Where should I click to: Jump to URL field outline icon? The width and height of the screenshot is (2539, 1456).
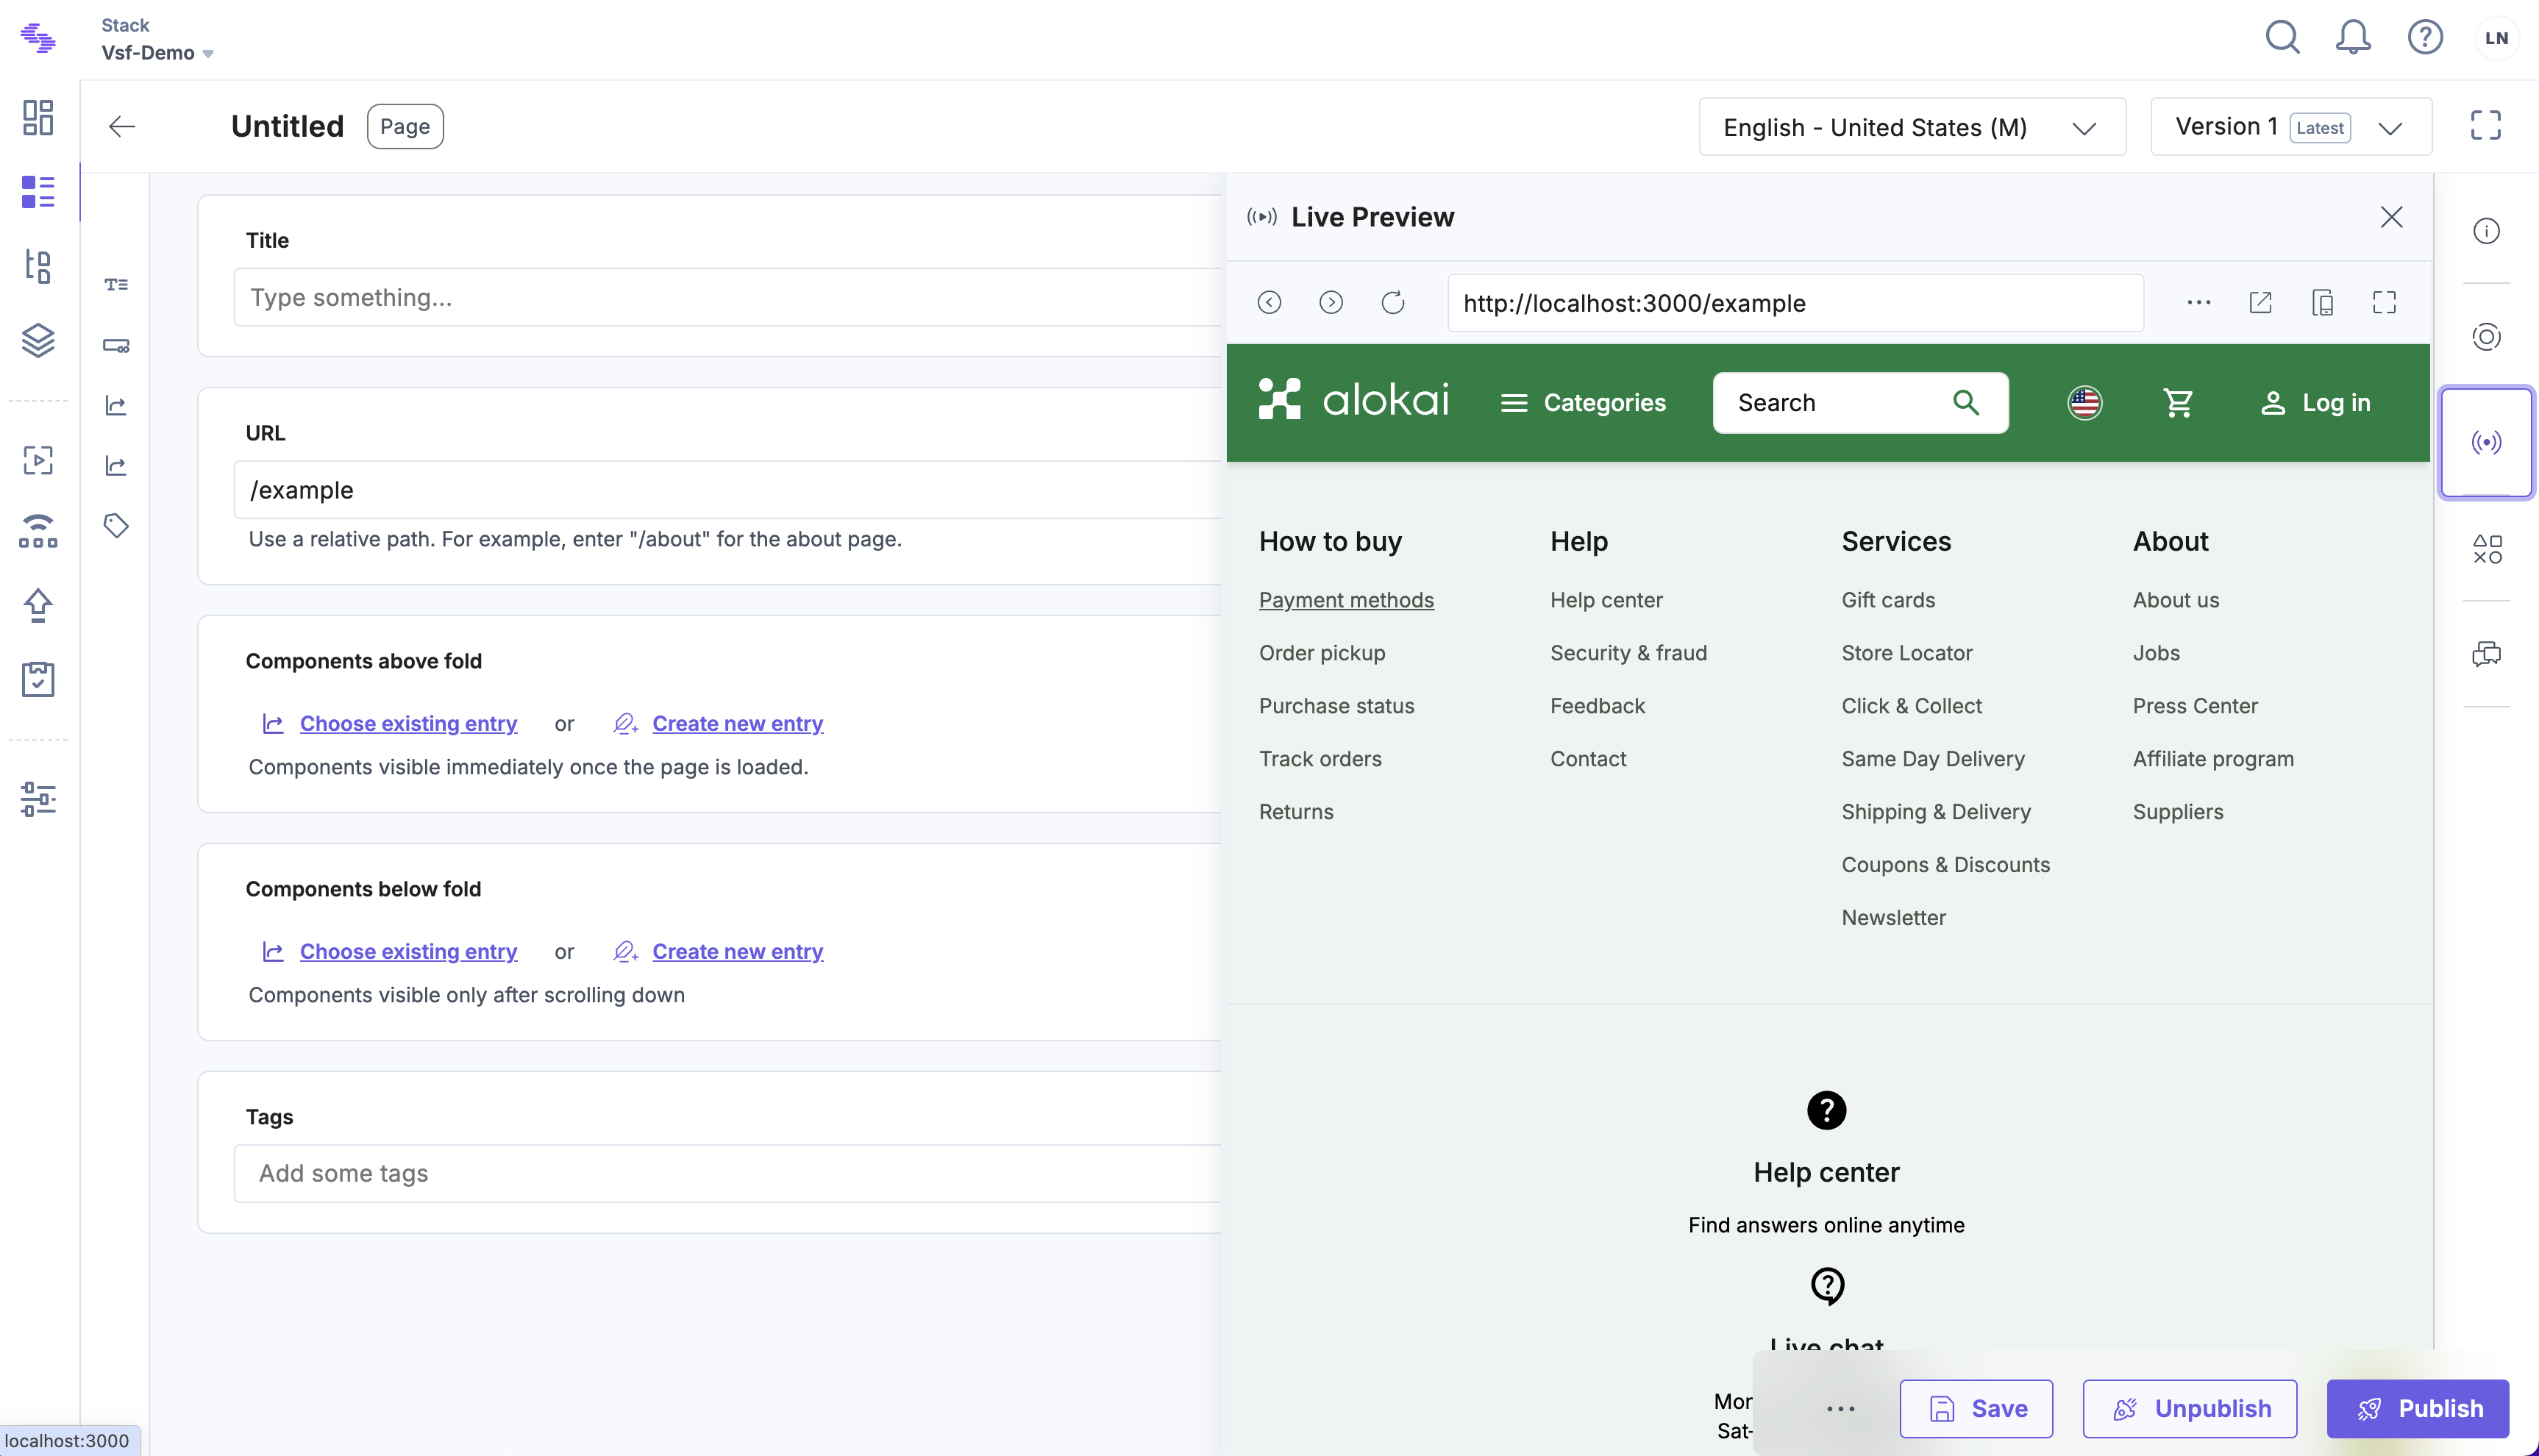116,346
